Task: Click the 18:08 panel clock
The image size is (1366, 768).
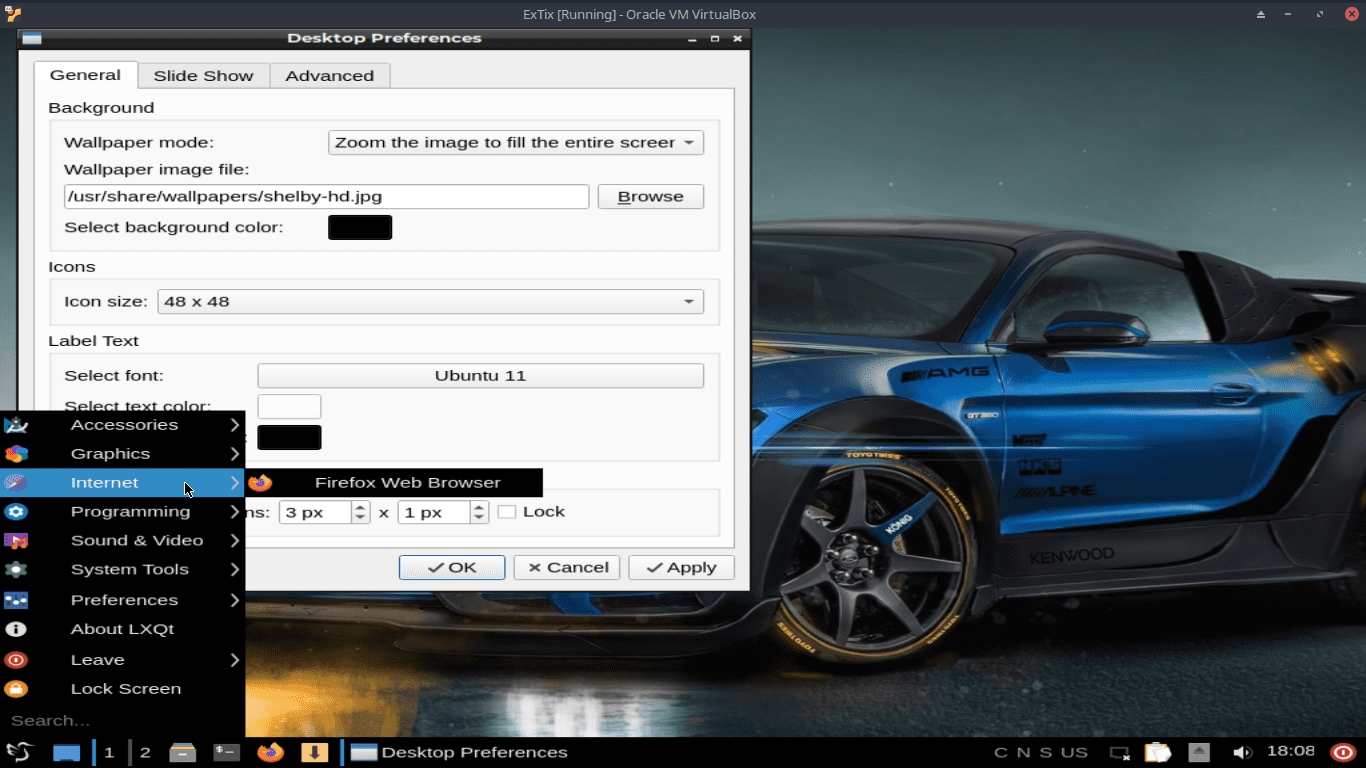Action: (1291, 751)
